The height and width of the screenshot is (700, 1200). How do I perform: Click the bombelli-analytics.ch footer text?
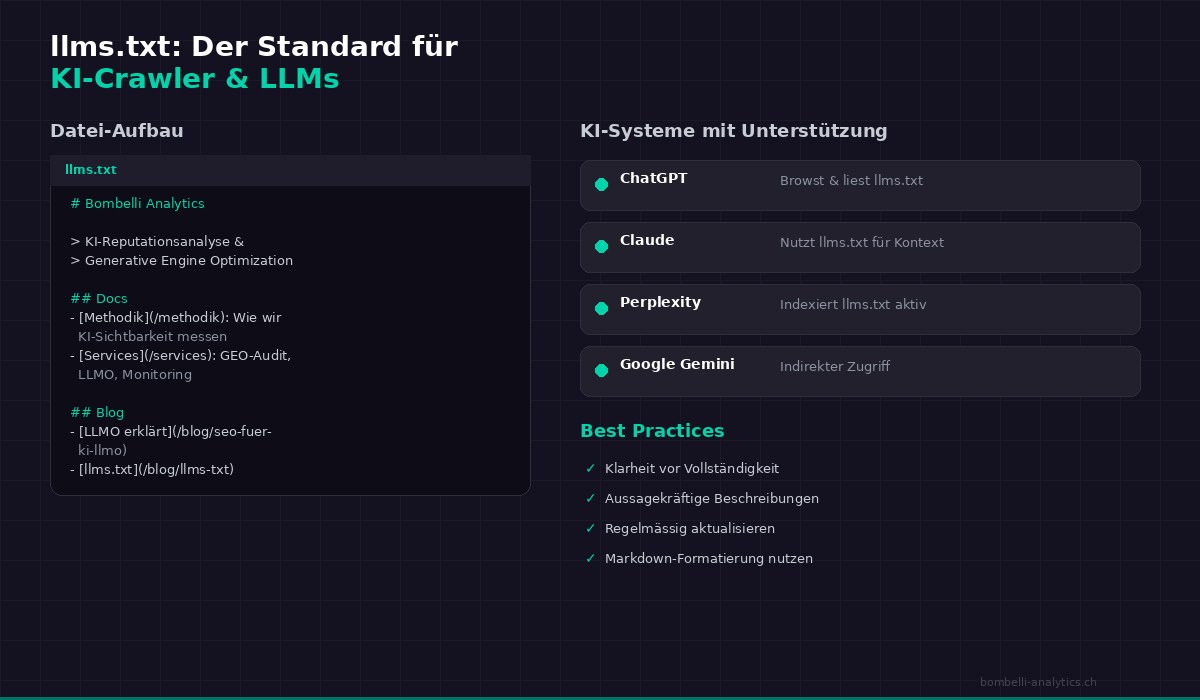(x=1038, y=682)
